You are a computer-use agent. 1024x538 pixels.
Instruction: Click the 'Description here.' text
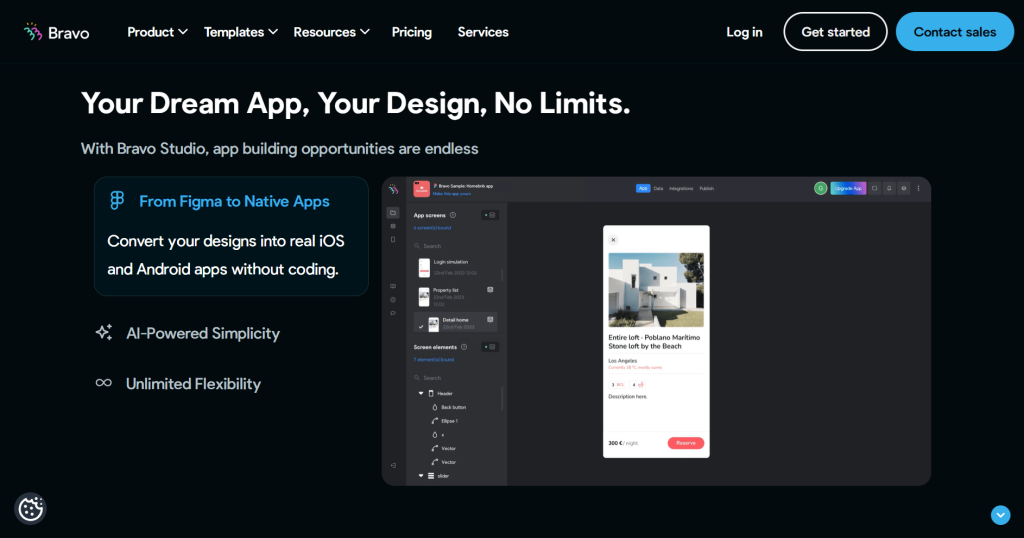[628, 396]
